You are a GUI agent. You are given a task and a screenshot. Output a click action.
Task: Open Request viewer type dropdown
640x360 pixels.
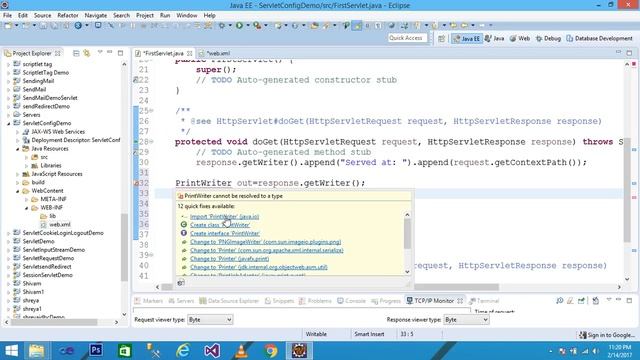tap(210, 320)
